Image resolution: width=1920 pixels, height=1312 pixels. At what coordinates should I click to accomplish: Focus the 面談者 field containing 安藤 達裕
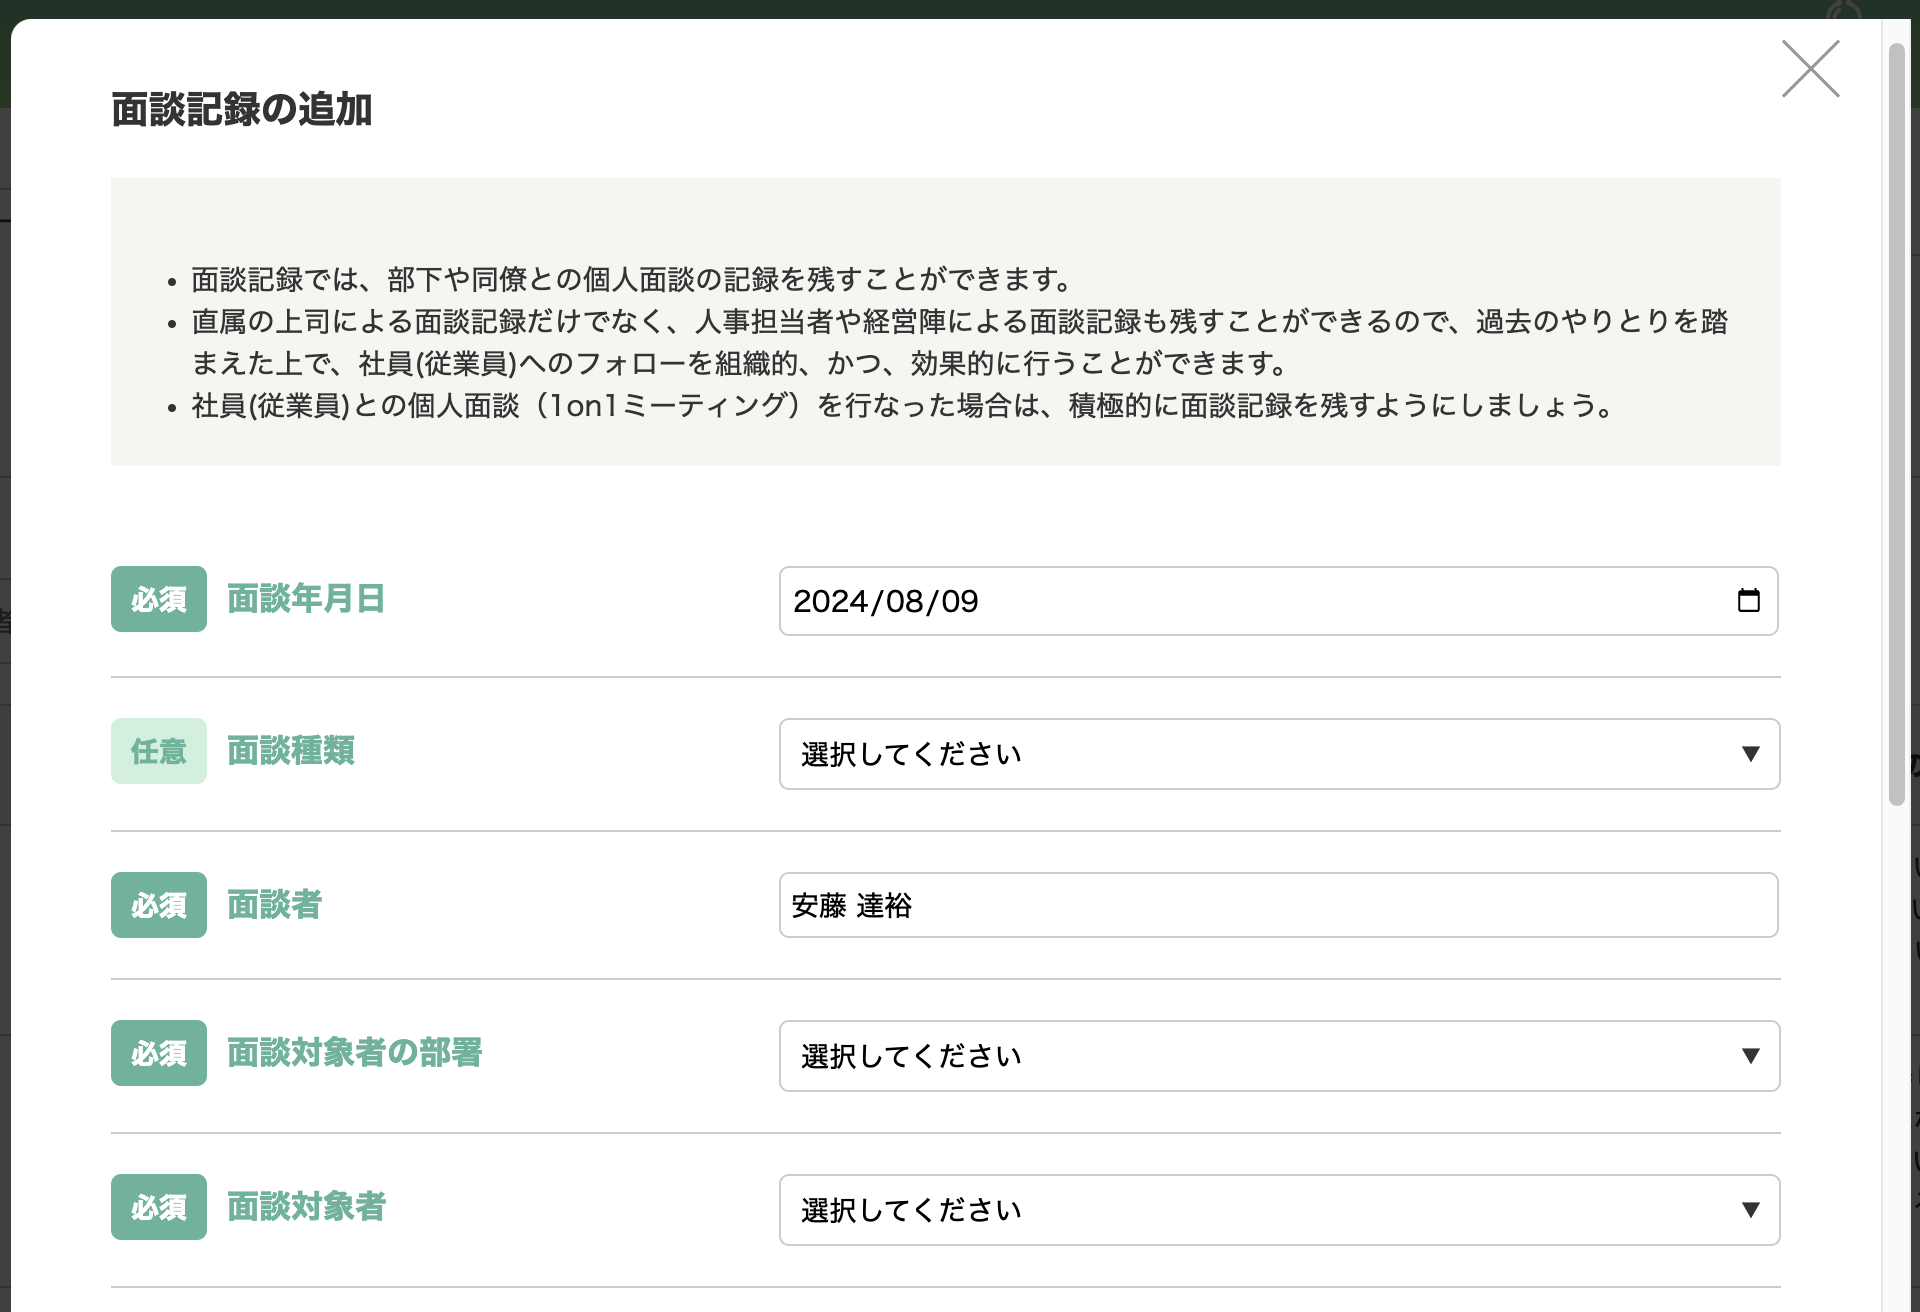click(x=1278, y=905)
